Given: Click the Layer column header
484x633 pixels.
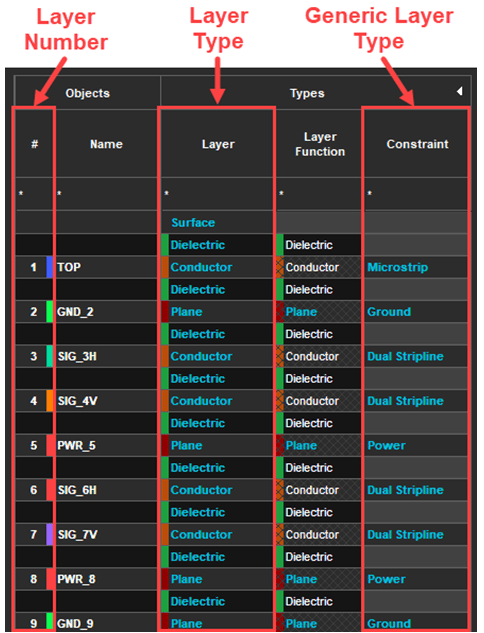Looking at the screenshot, I should click(x=218, y=144).
